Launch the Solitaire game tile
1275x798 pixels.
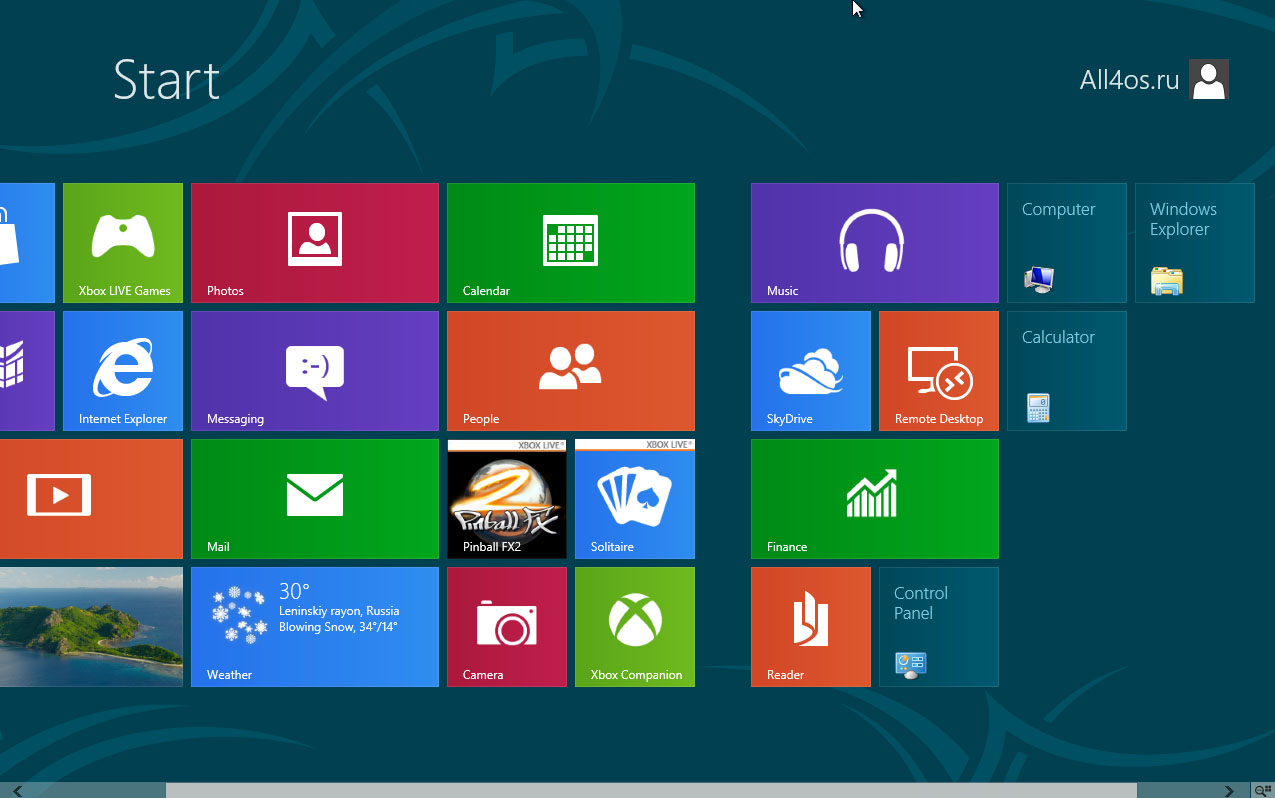(x=635, y=499)
